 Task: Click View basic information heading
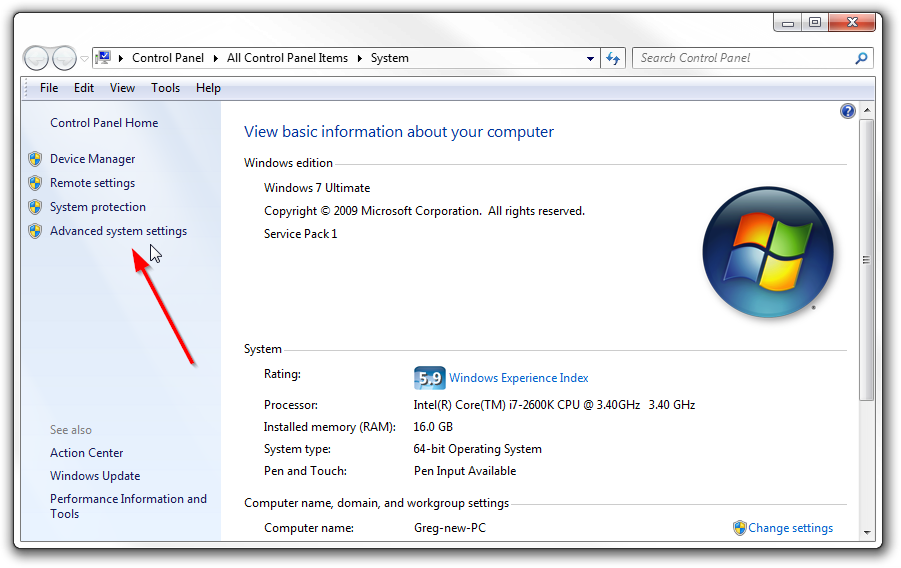pos(399,132)
